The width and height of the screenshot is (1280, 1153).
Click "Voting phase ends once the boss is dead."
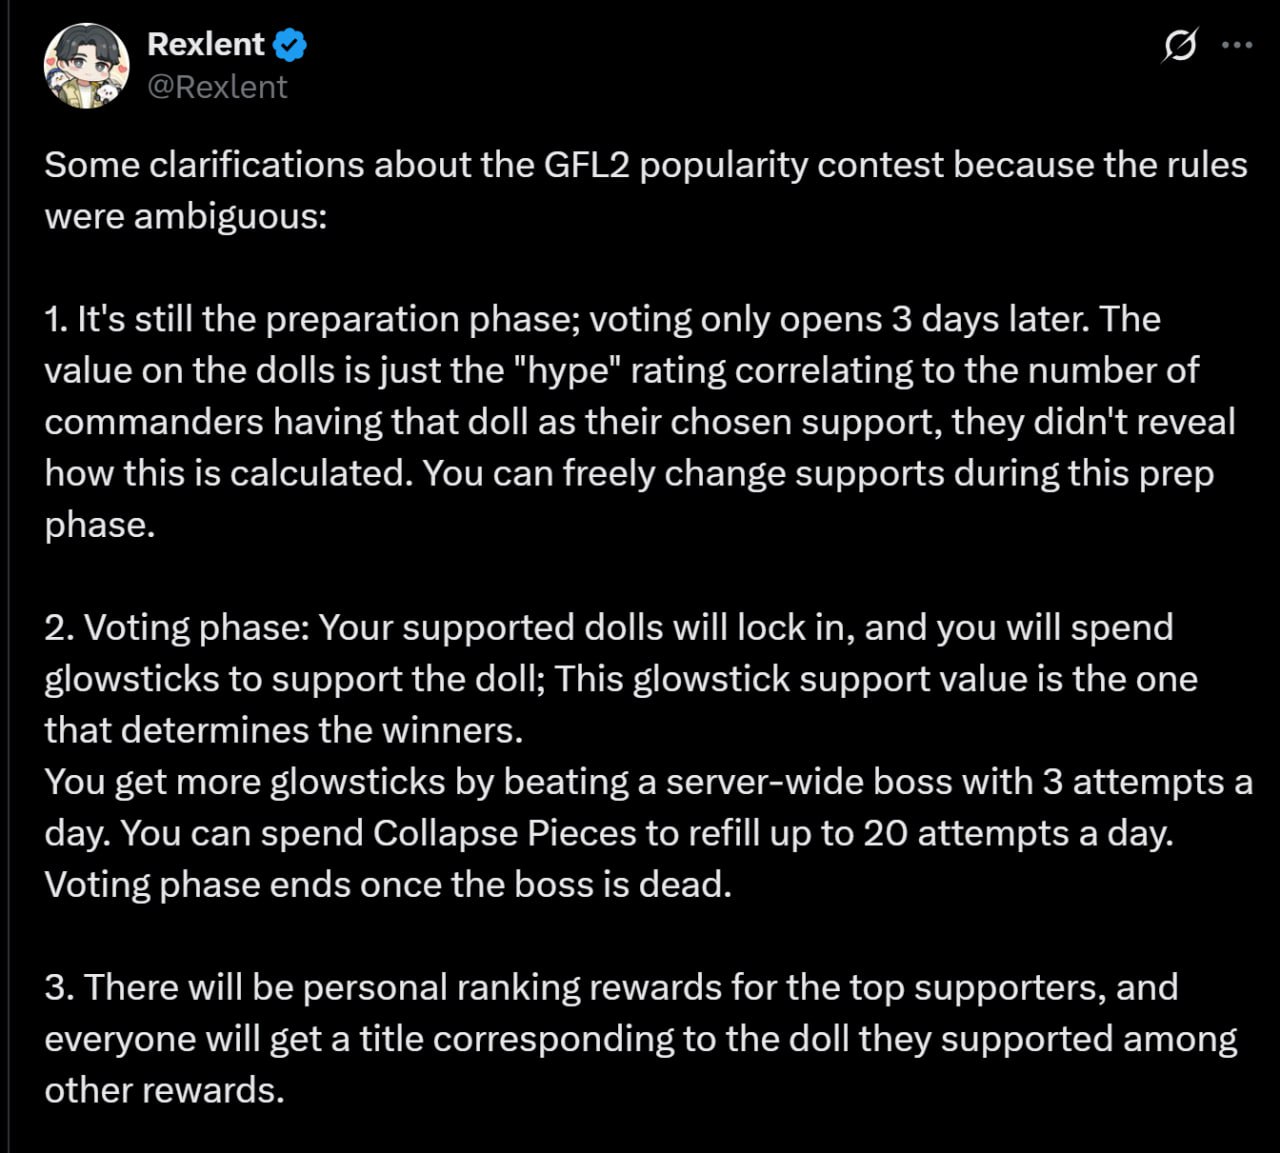[388, 884]
